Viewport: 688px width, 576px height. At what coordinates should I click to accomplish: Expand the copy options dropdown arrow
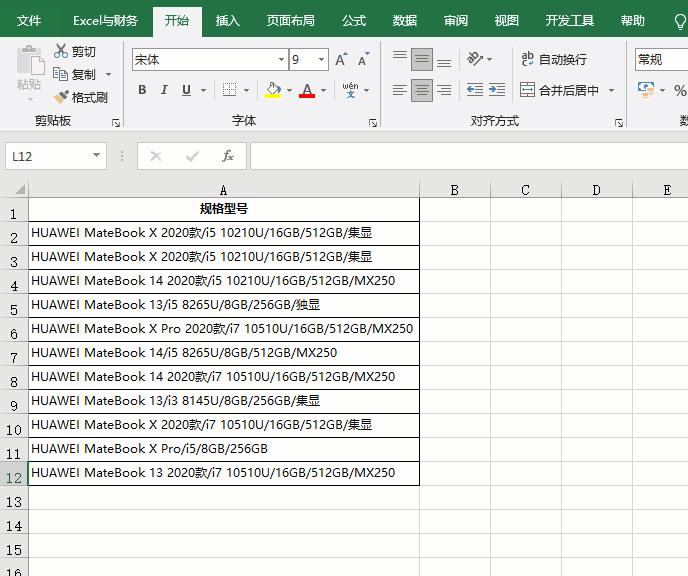(108, 75)
